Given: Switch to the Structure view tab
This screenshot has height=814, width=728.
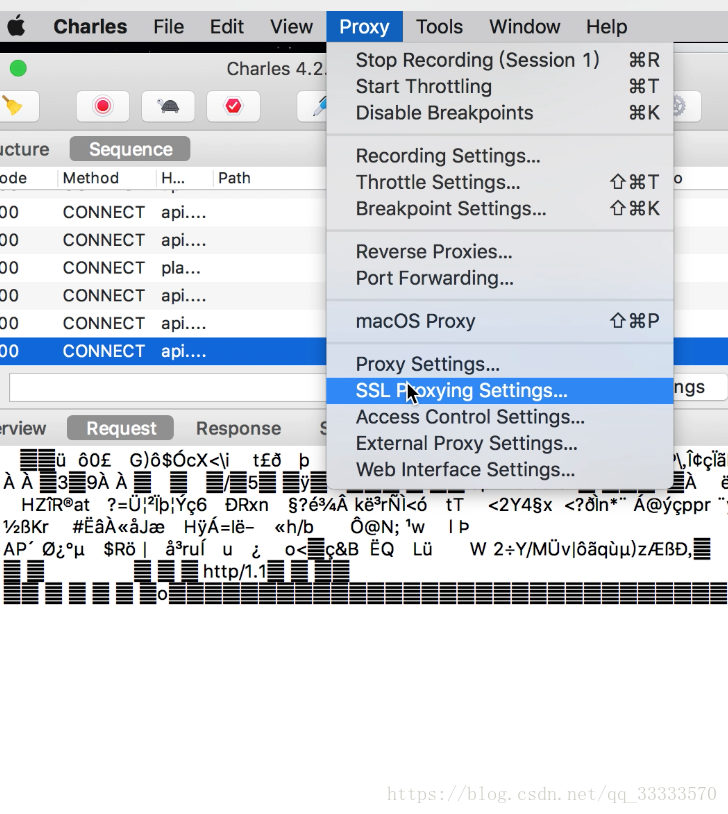Looking at the screenshot, I should [x=24, y=150].
